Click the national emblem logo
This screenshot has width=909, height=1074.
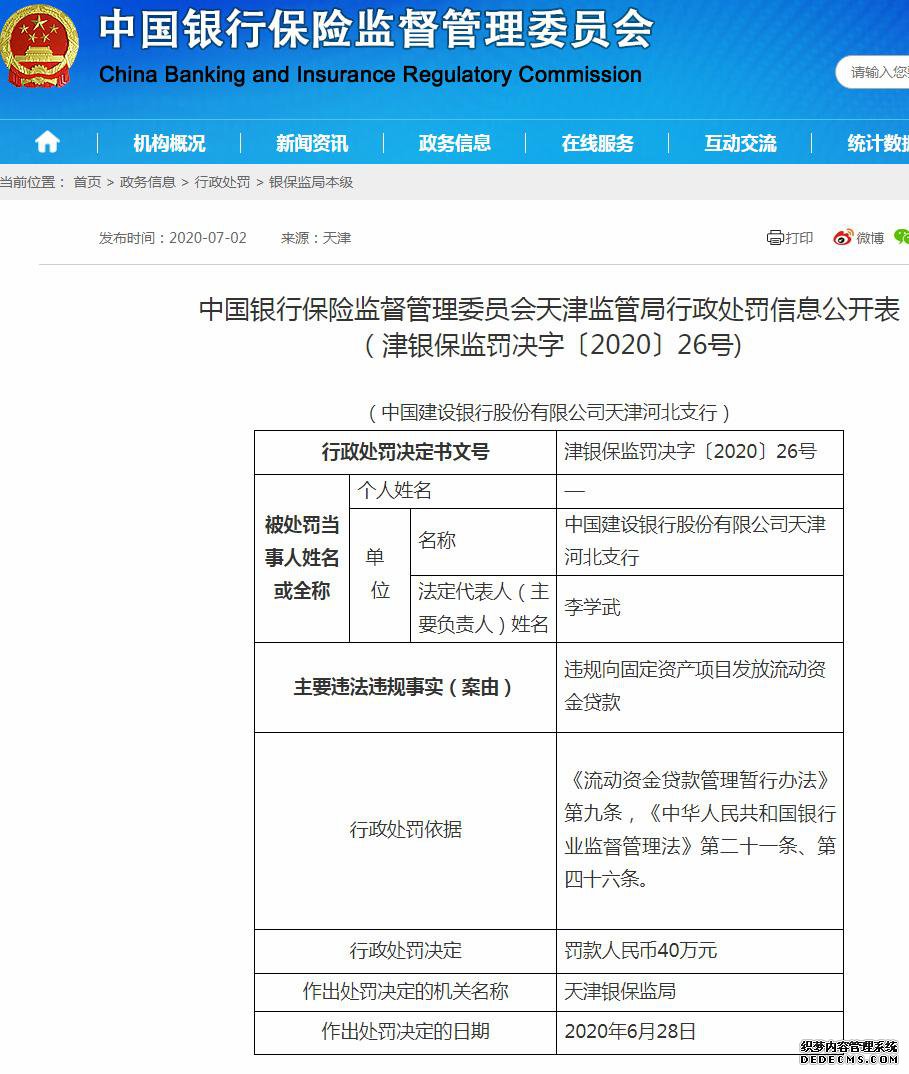coord(39,47)
